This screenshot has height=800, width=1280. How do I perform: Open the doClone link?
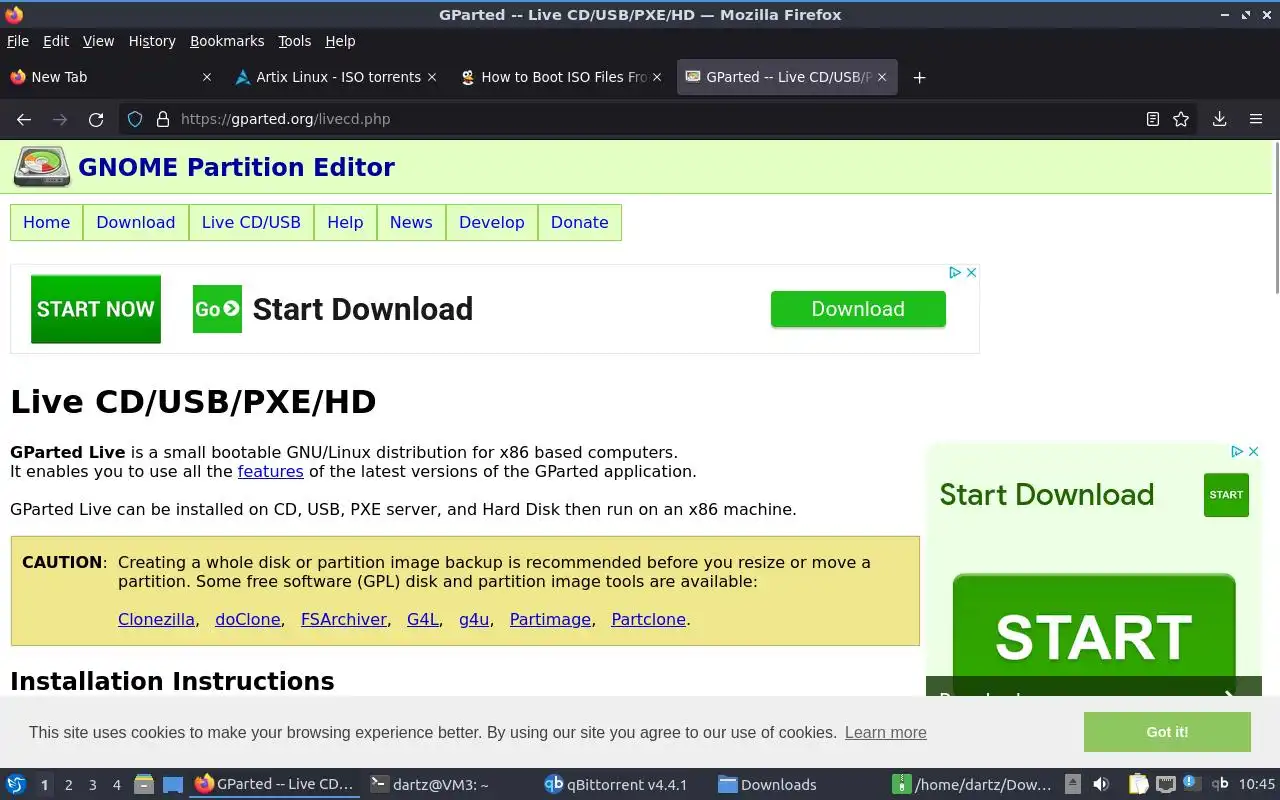pyautogui.click(x=248, y=619)
